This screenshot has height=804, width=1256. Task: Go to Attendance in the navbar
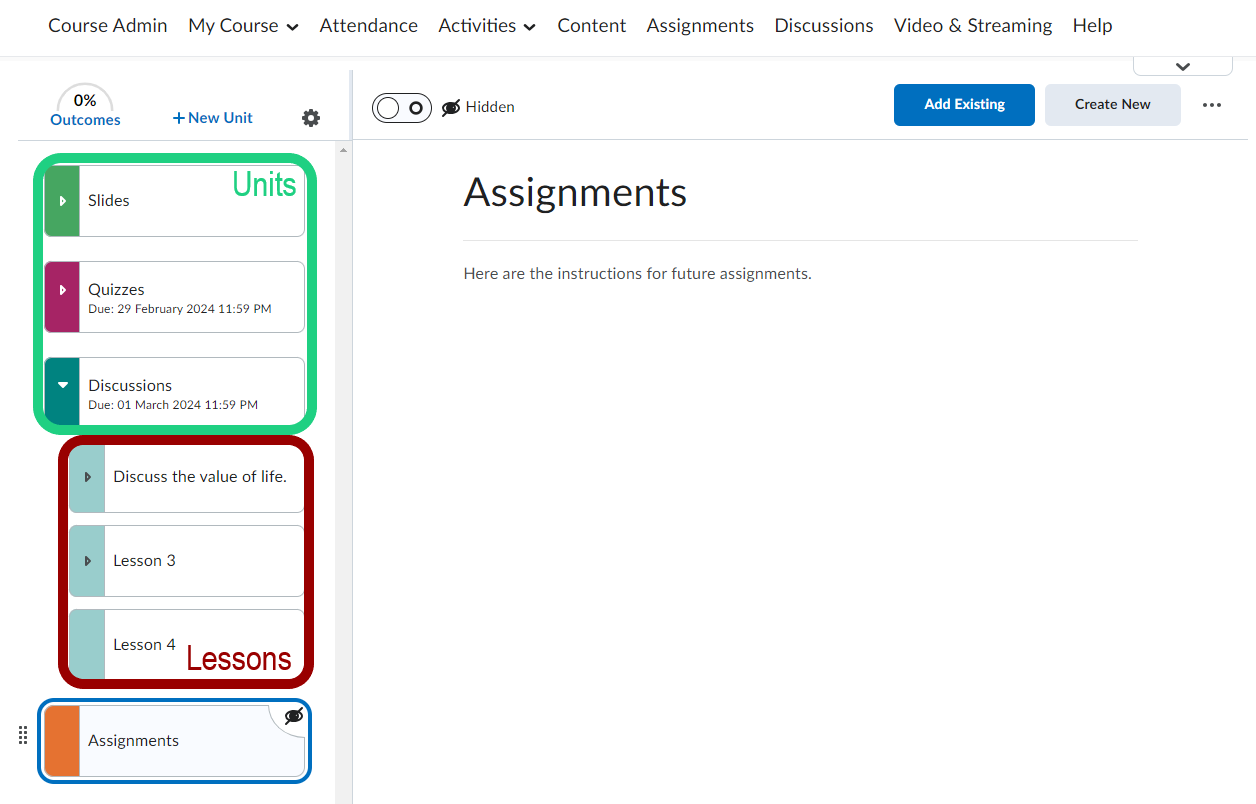(368, 26)
